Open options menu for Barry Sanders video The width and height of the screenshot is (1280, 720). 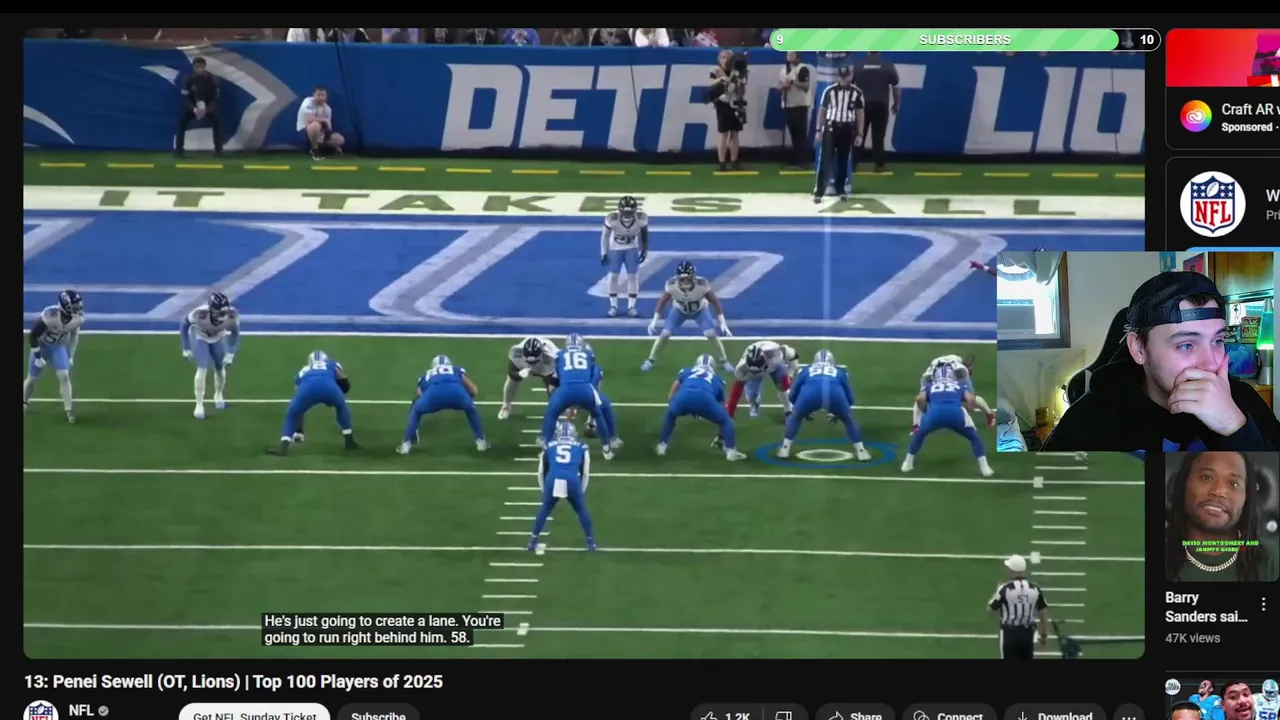(x=1264, y=604)
